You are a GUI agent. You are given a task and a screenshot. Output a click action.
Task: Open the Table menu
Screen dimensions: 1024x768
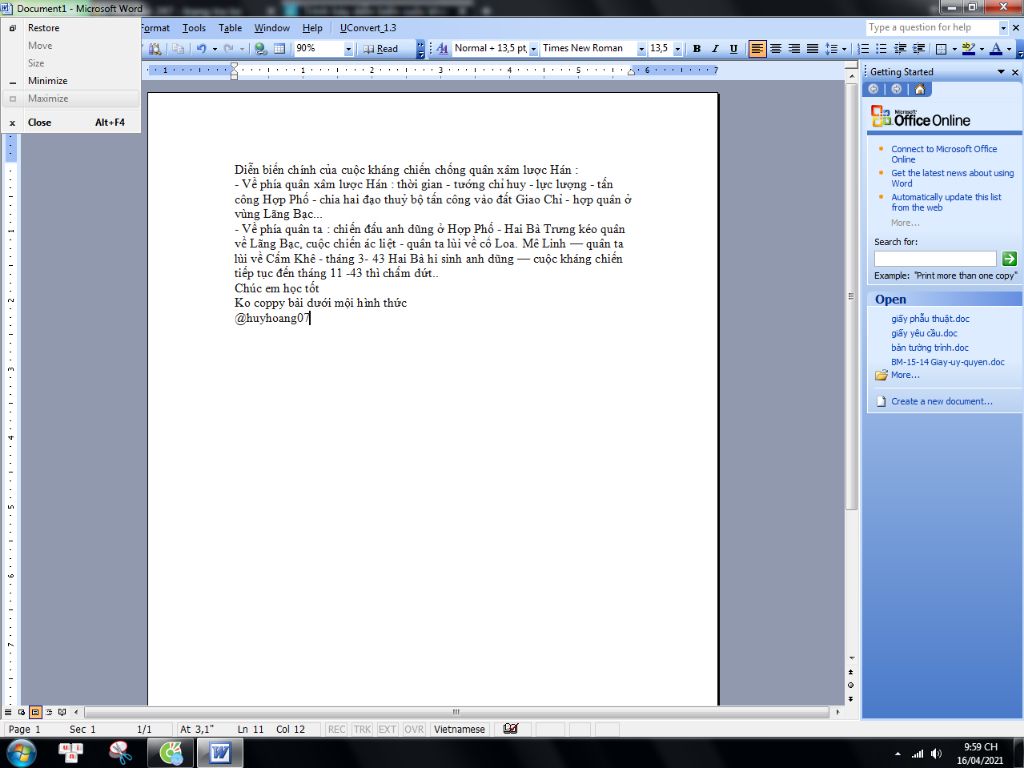[x=230, y=27]
